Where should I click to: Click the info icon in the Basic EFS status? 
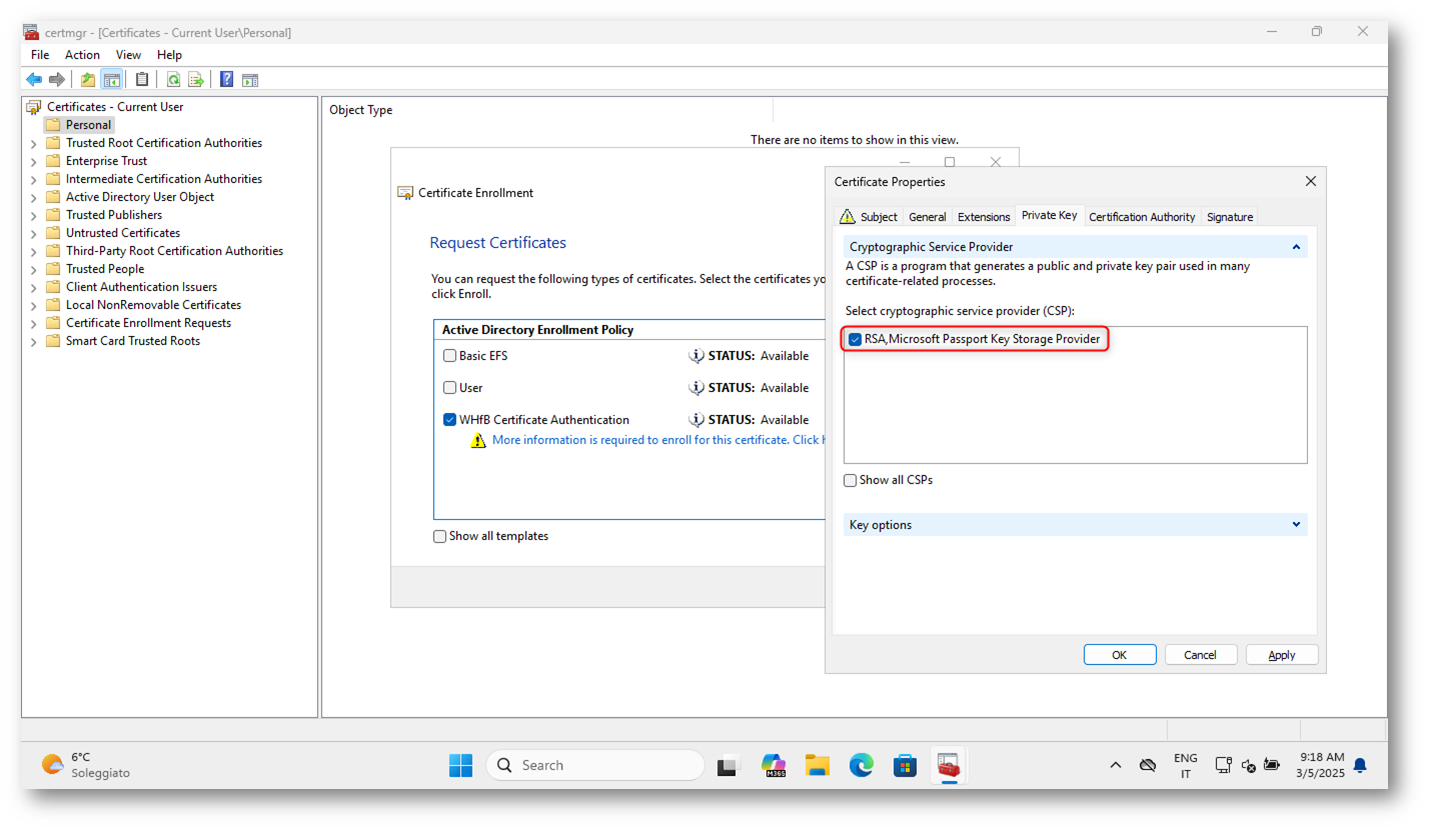coord(697,355)
